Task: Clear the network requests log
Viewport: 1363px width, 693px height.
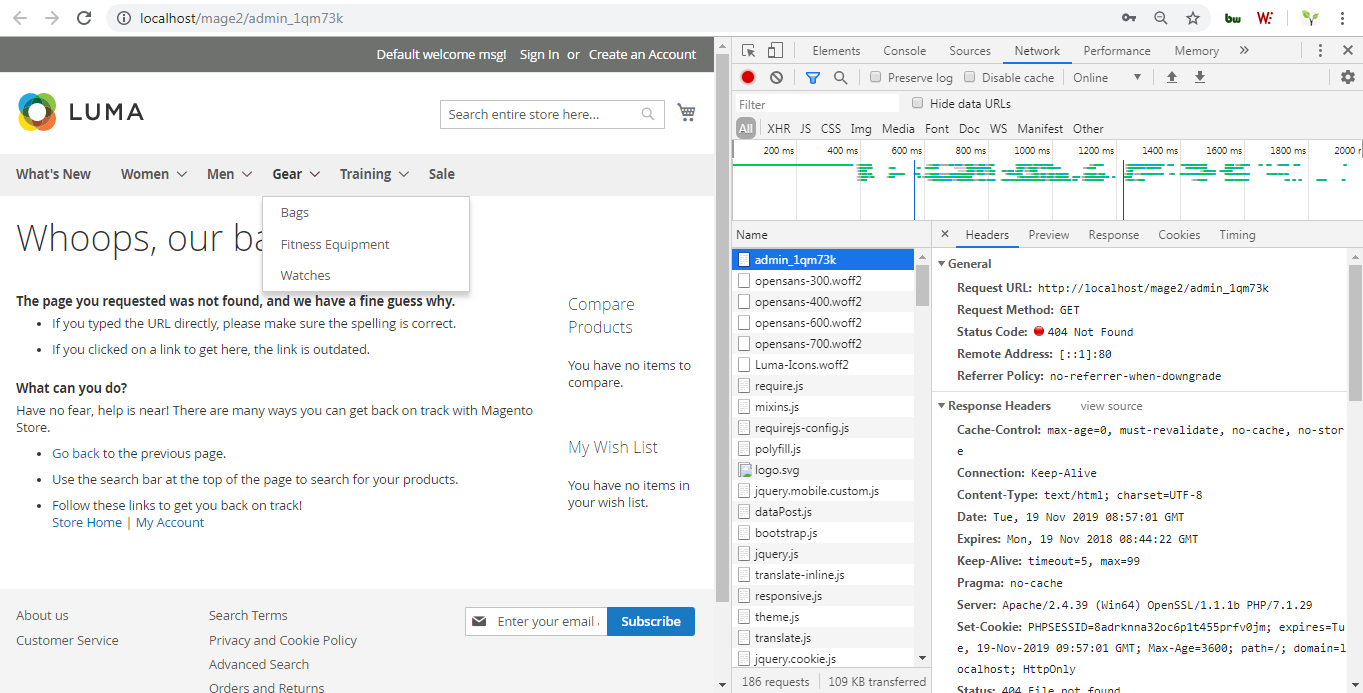Action: 776,77
